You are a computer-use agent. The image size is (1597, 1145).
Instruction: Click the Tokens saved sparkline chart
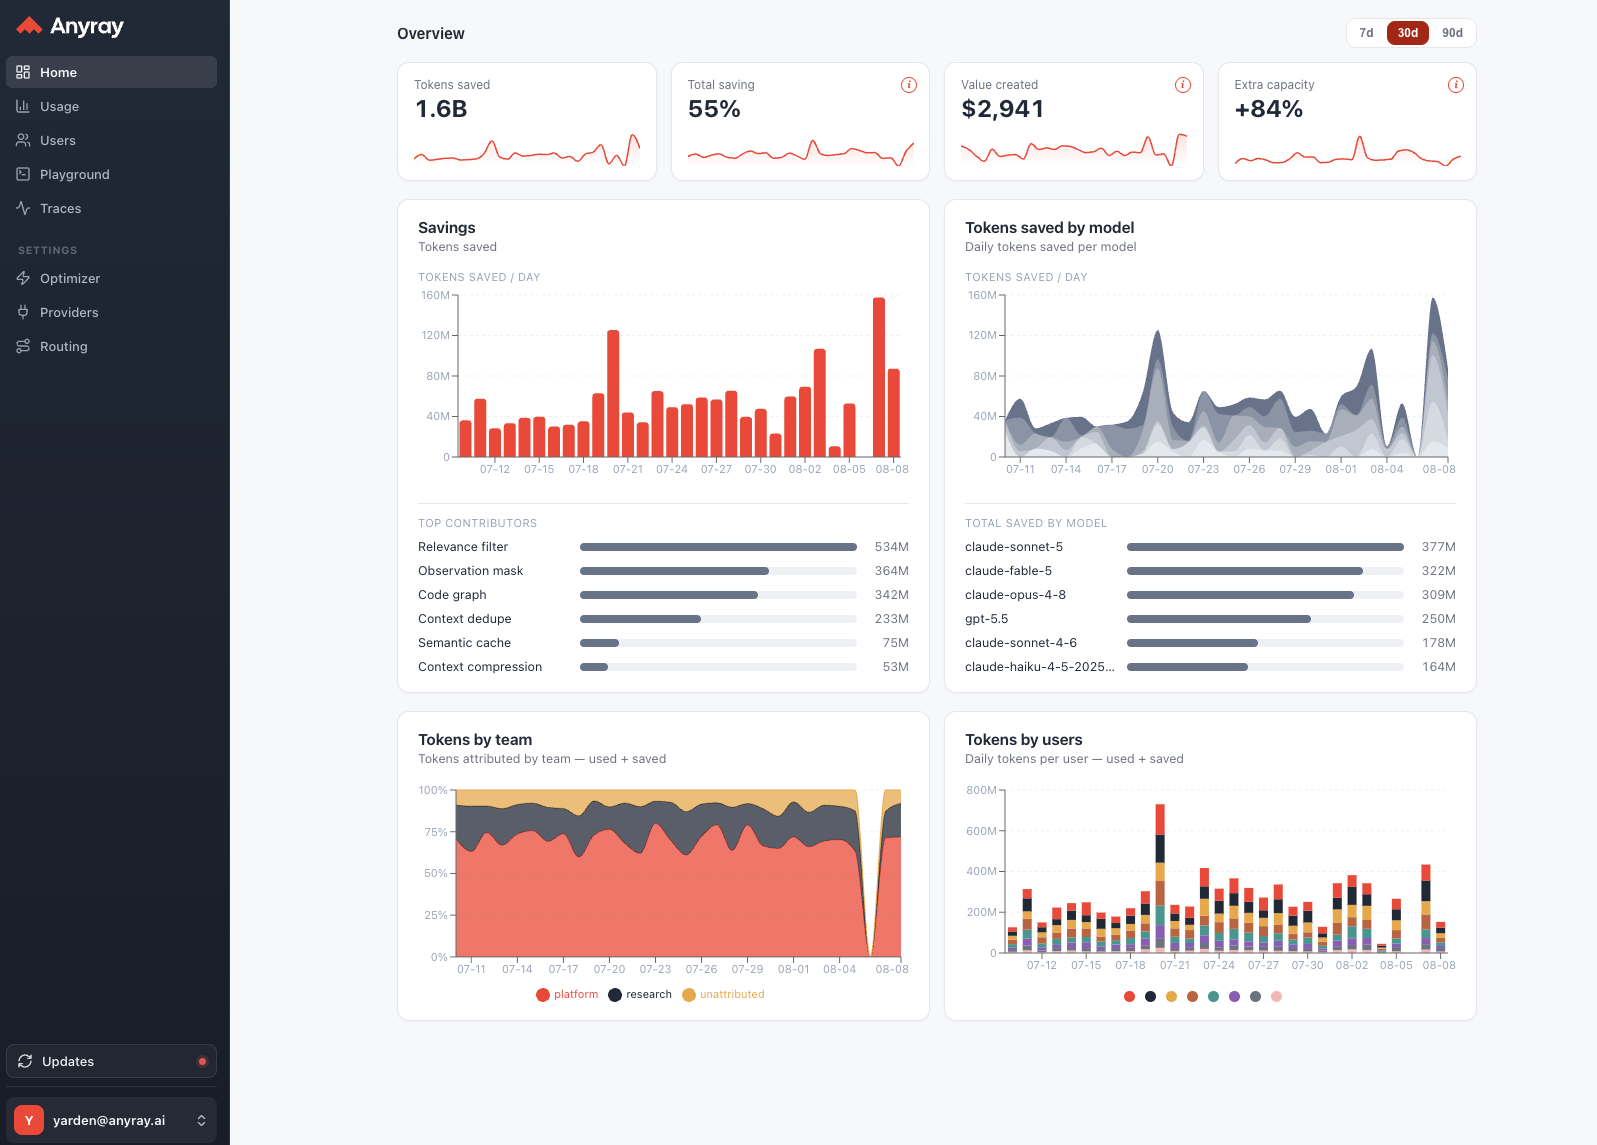tap(527, 151)
